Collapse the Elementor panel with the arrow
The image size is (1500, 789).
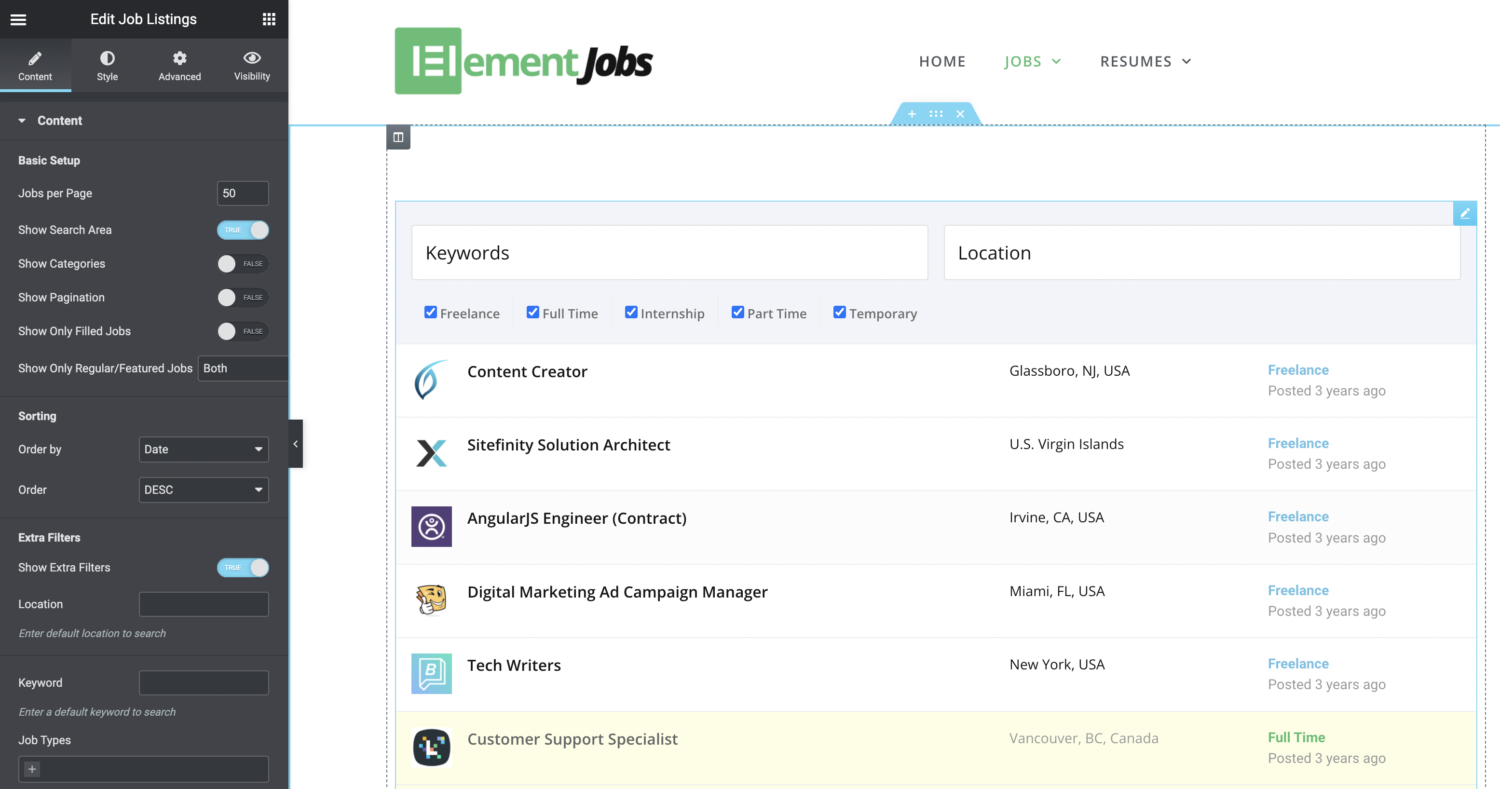(x=295, y=443)
